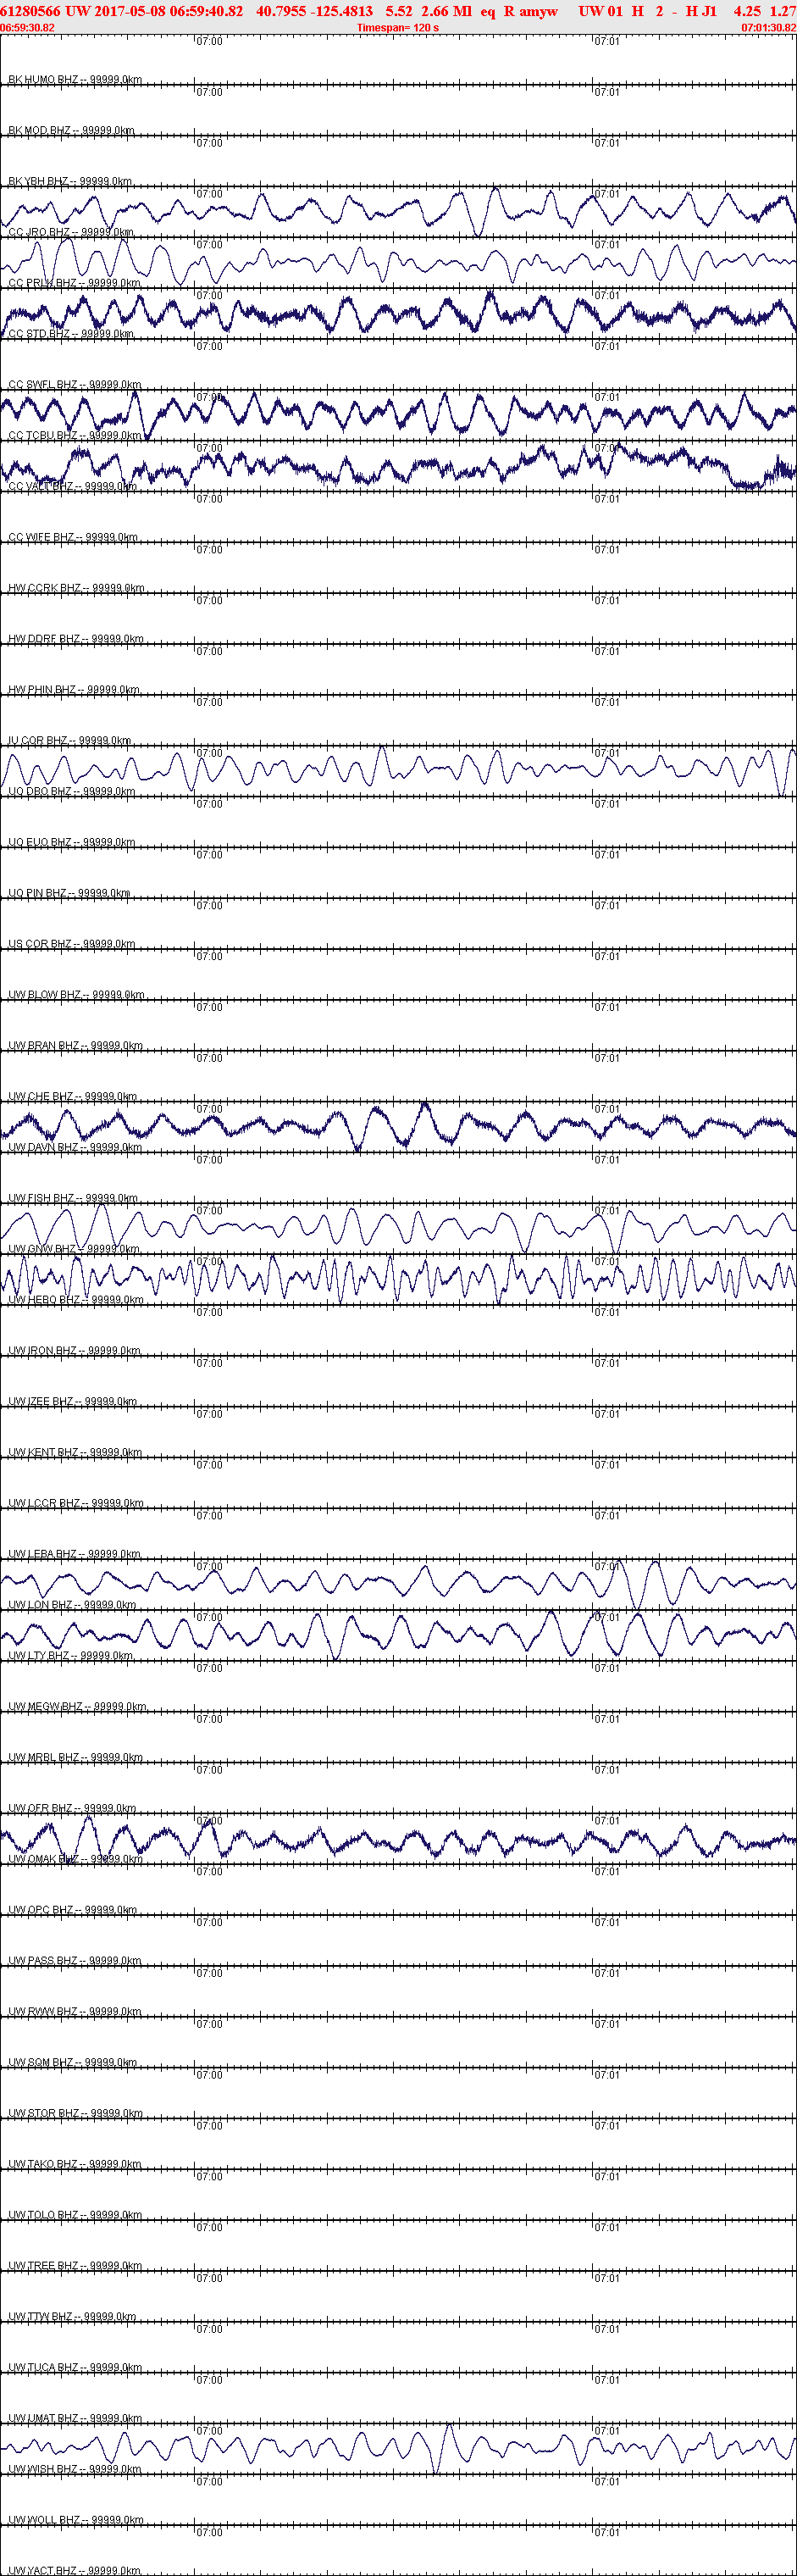Click the CC STD BHZ station label
The image size is (797, 2576).
click(71, 334)
